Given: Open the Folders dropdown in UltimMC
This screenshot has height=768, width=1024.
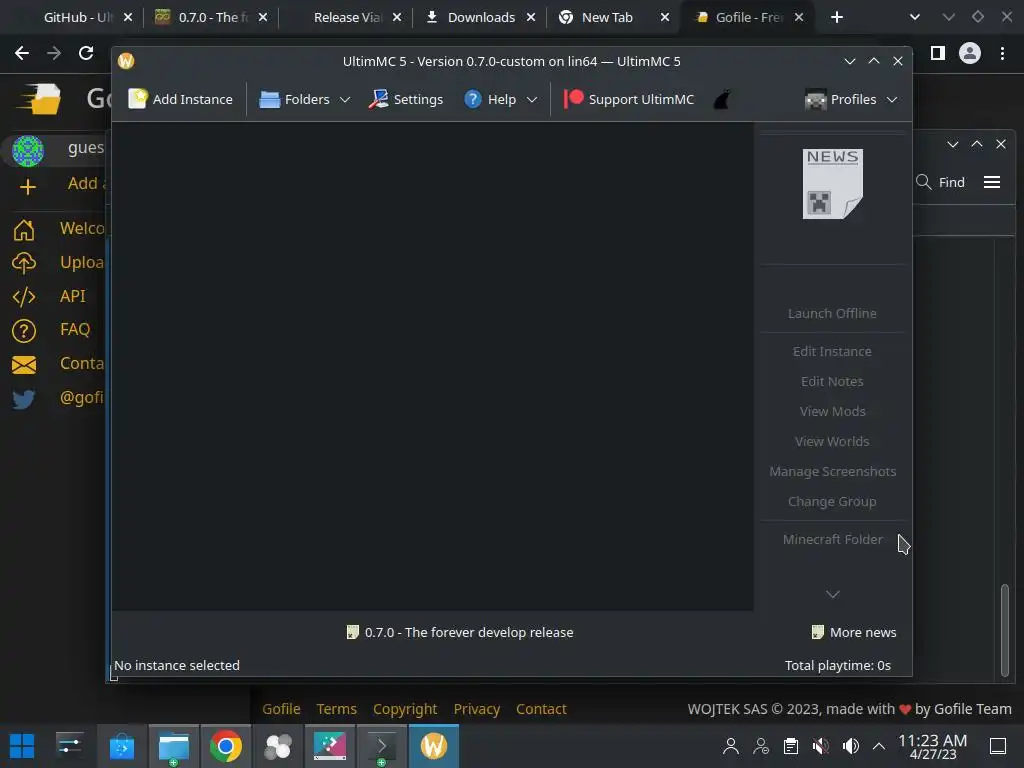Looking at the screenshot, I should click(305, 99).
